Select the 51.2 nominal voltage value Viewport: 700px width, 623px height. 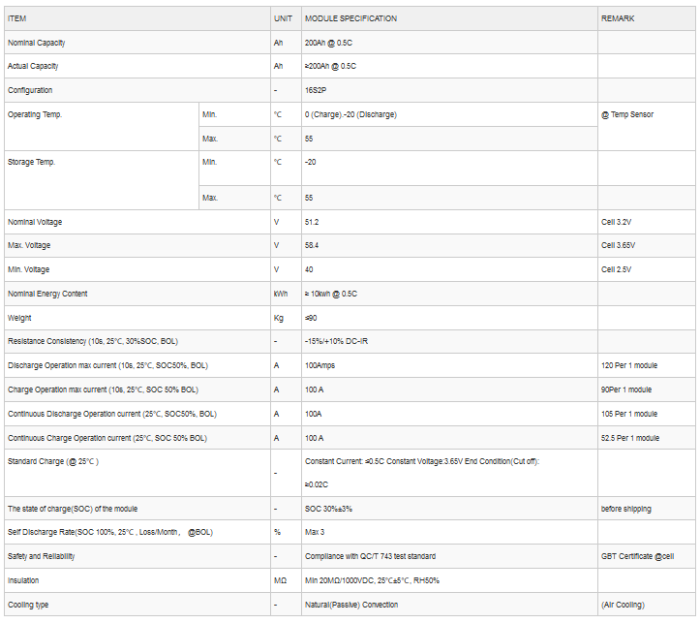coord(311,222)
